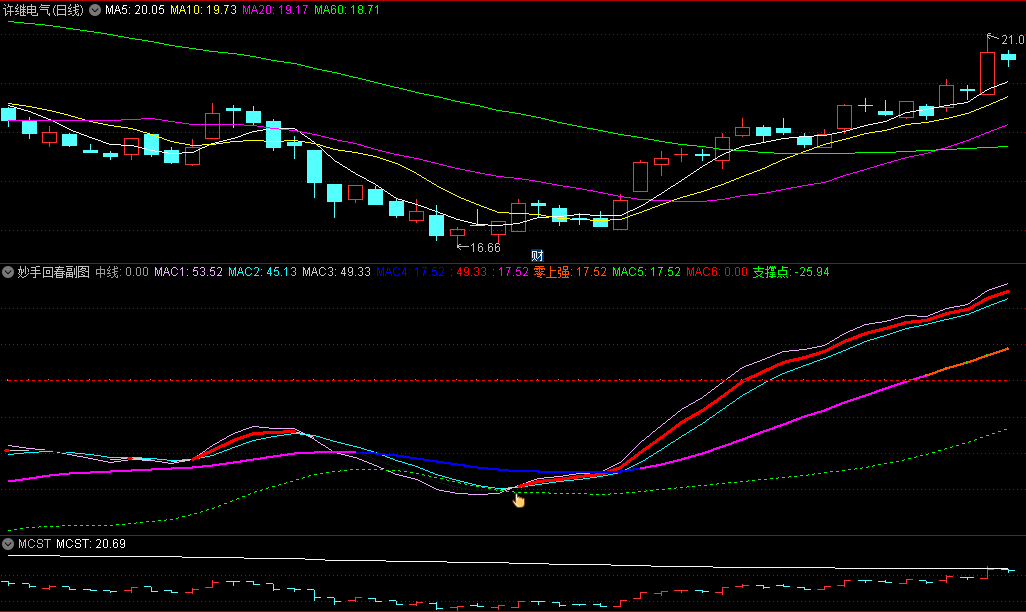
Task: Click the MA60: 18.71 label
Action: click(x=347, y=10)
